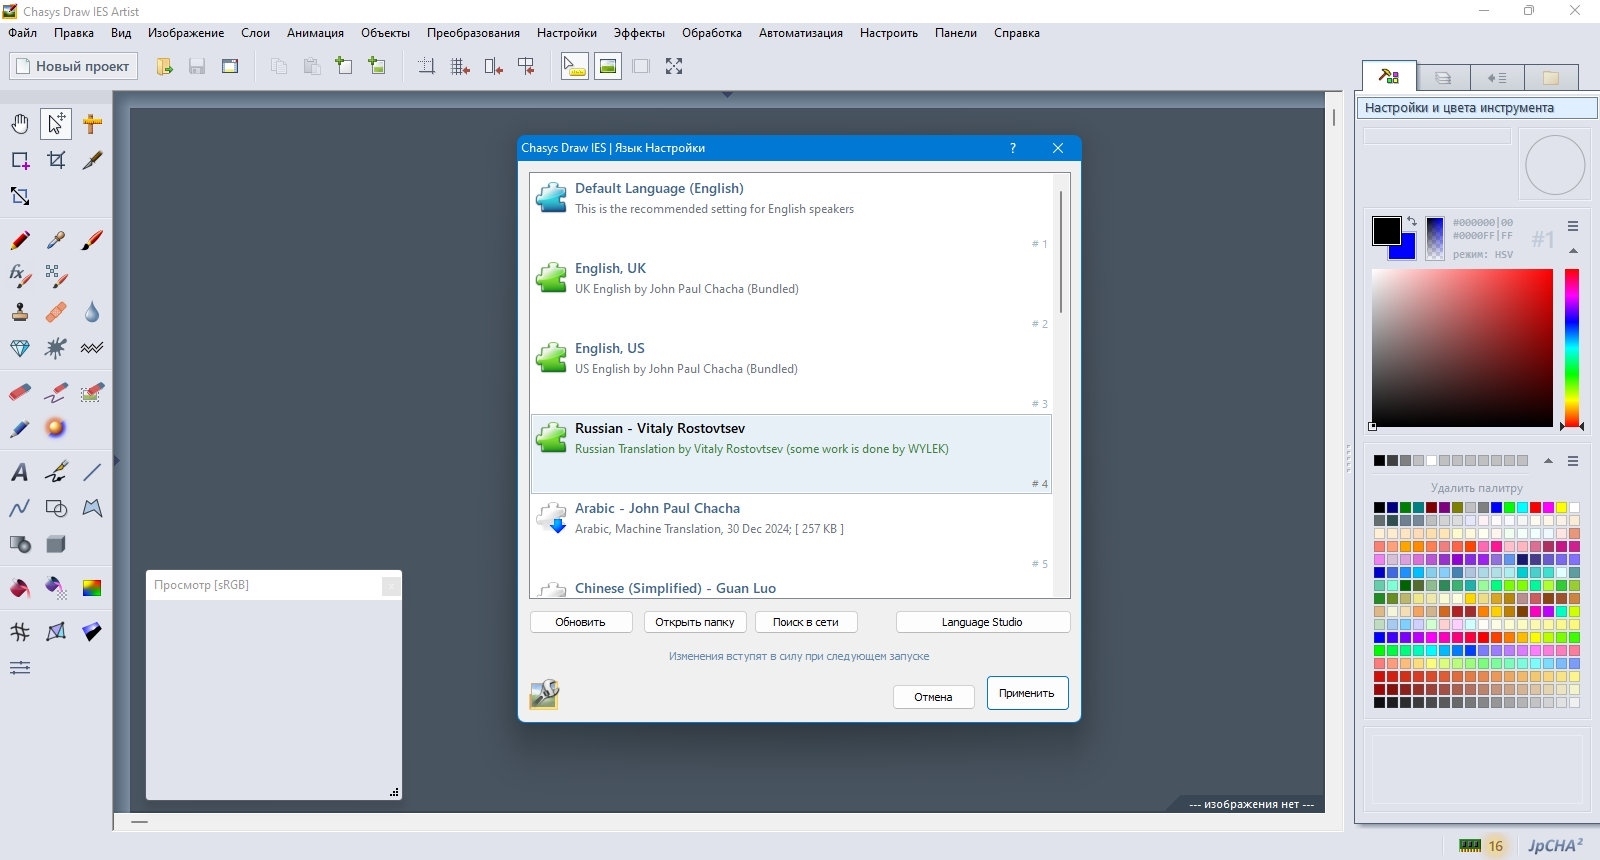Select English, UK language option
The height and width of the screenshot is (860, 1600).
pyautogui.click(x=791, y=294)
